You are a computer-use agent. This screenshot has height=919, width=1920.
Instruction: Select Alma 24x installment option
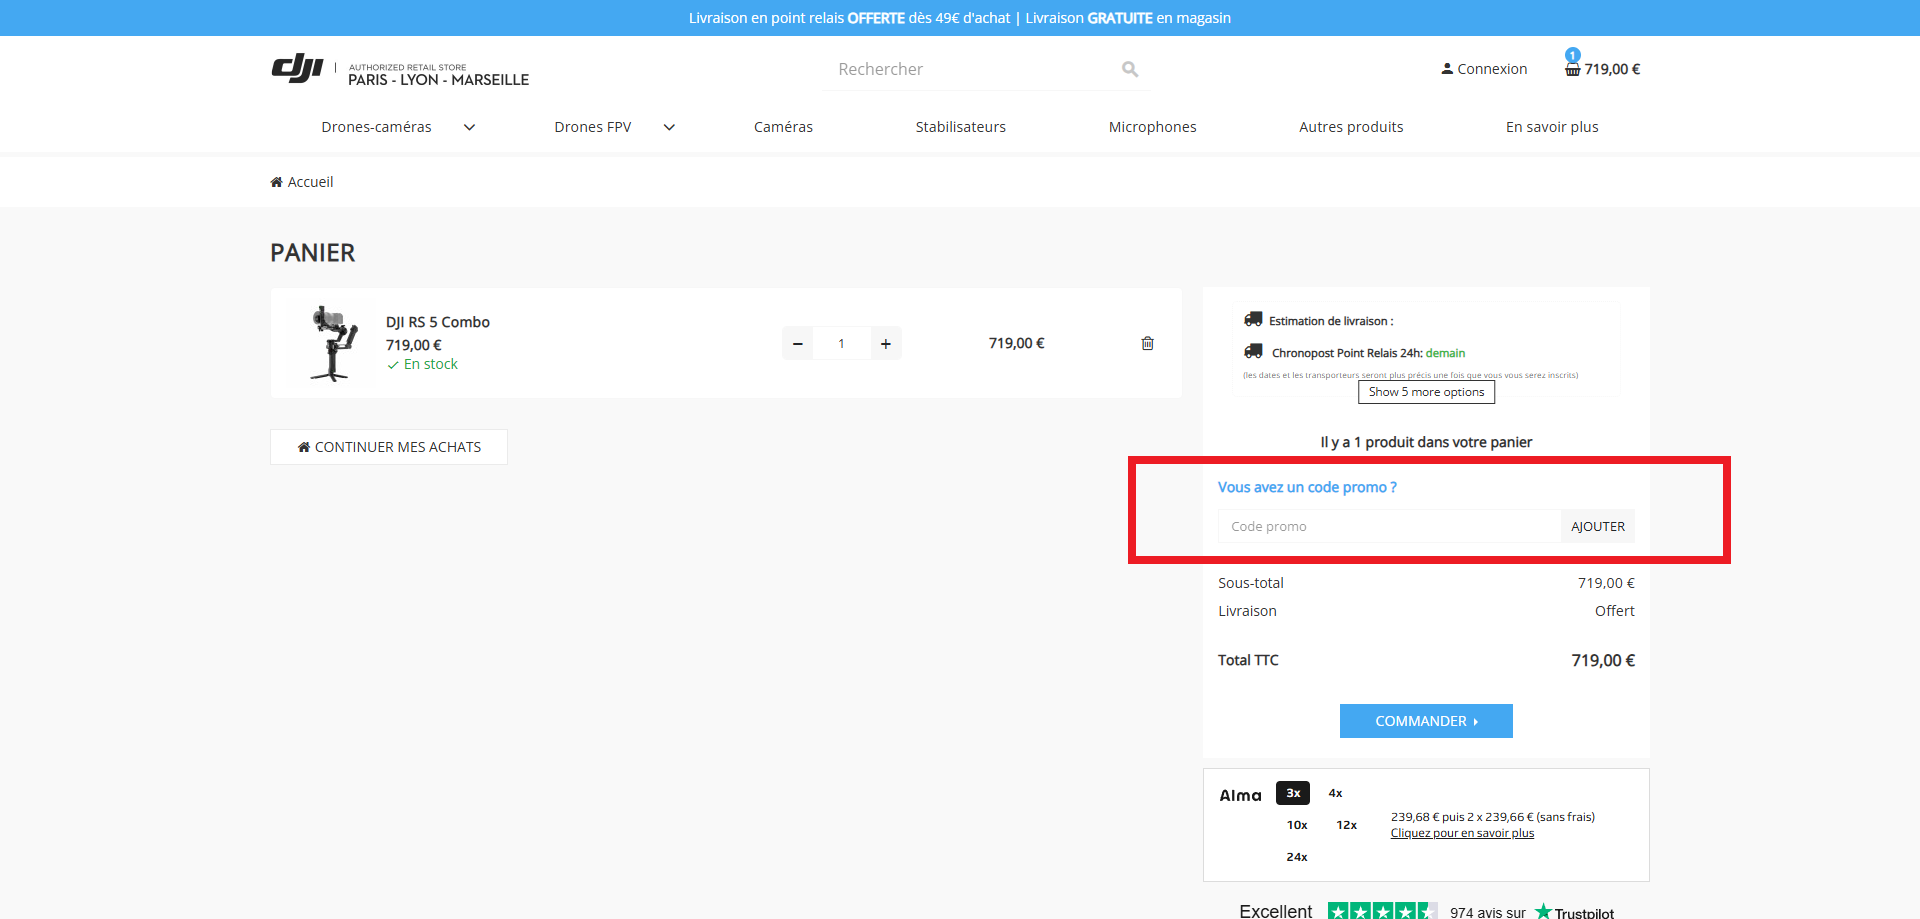click(x=1297, y=857)
